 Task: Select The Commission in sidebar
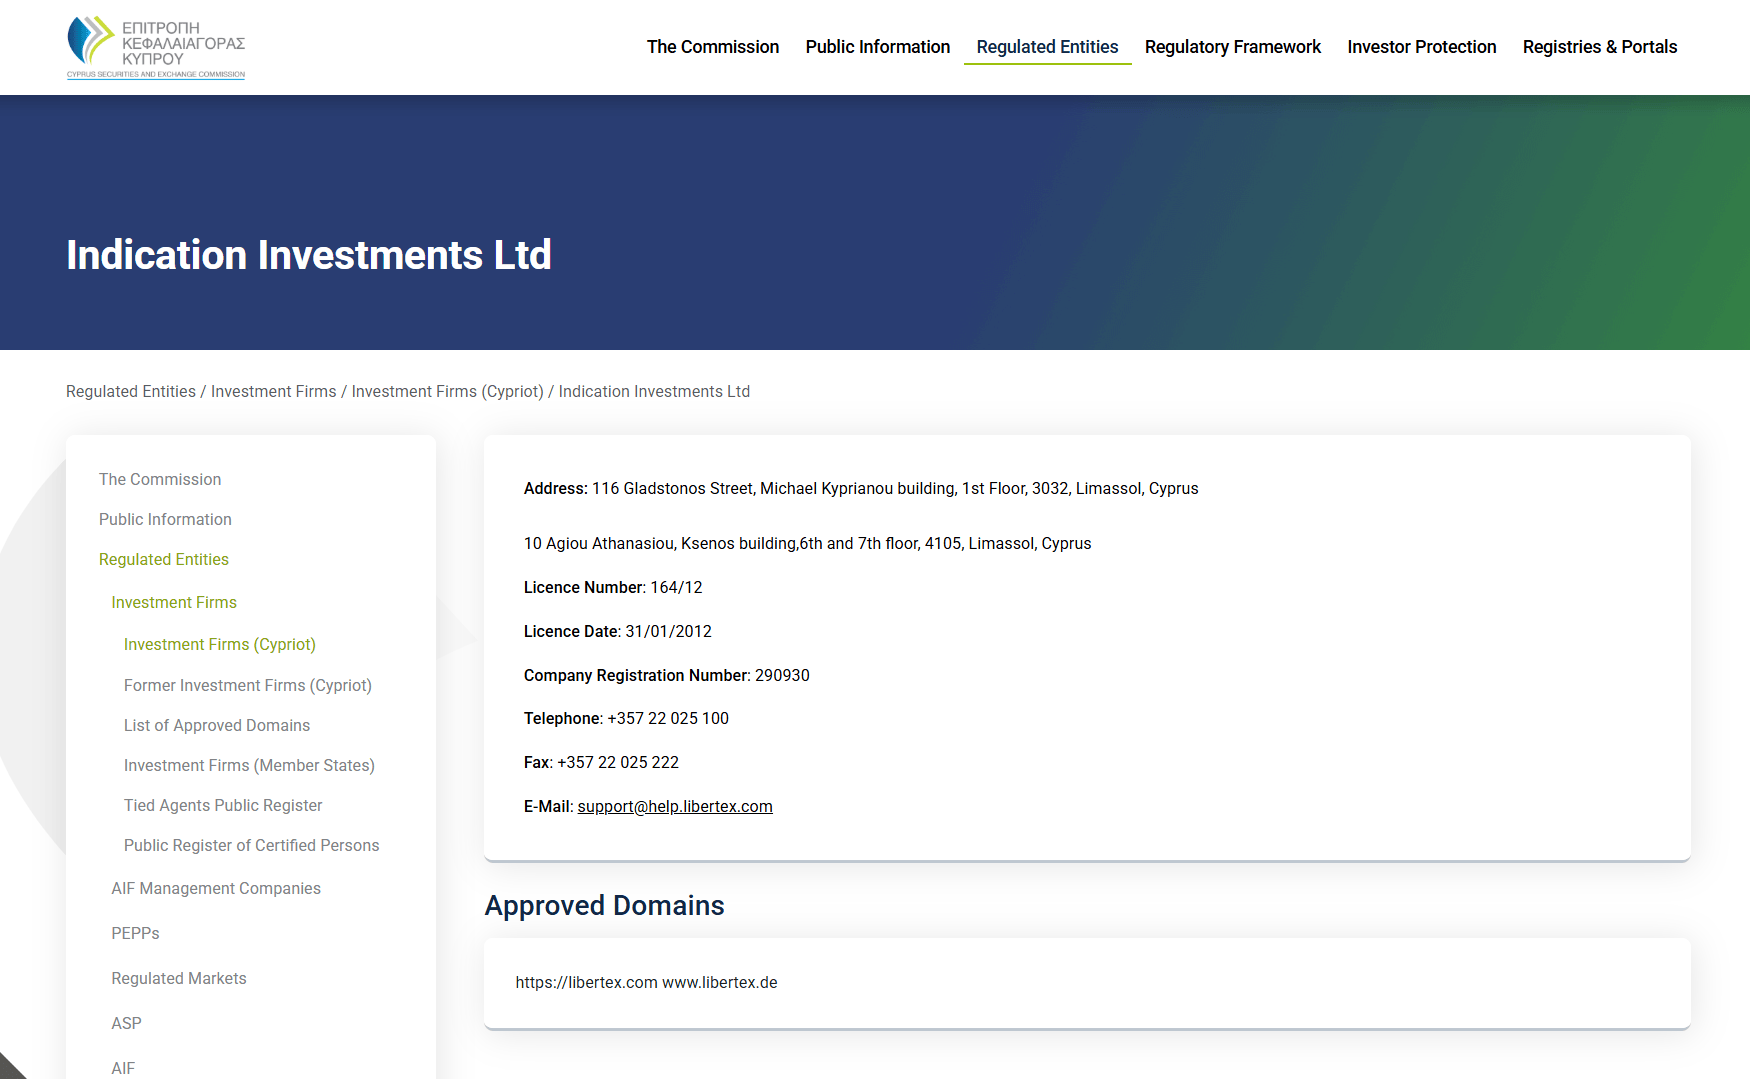[160, 480]
